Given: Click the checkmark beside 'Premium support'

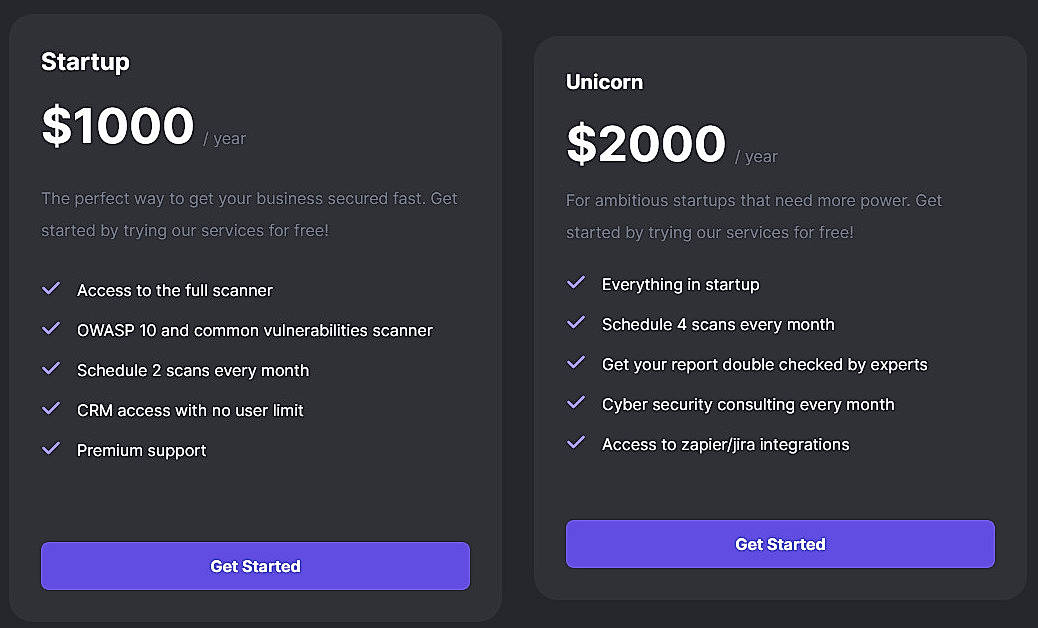Looking at the screenshot, I should (x=51, y=449).
